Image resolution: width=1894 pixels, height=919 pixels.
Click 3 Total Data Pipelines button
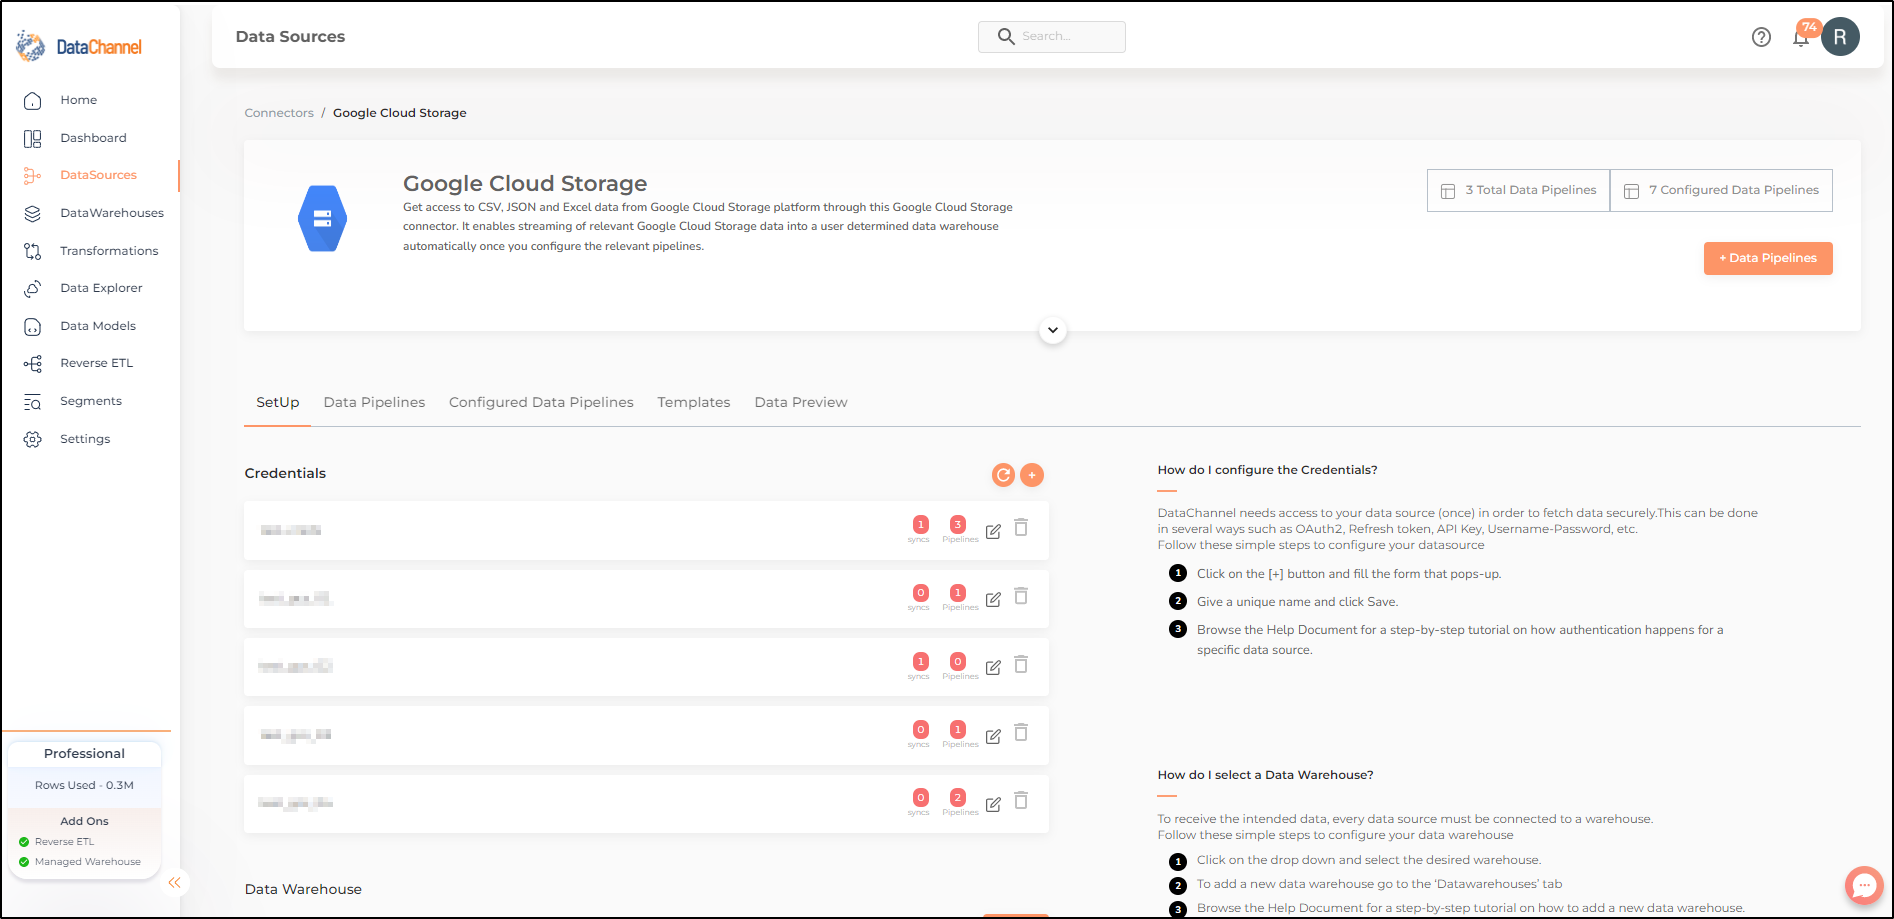1518,190
